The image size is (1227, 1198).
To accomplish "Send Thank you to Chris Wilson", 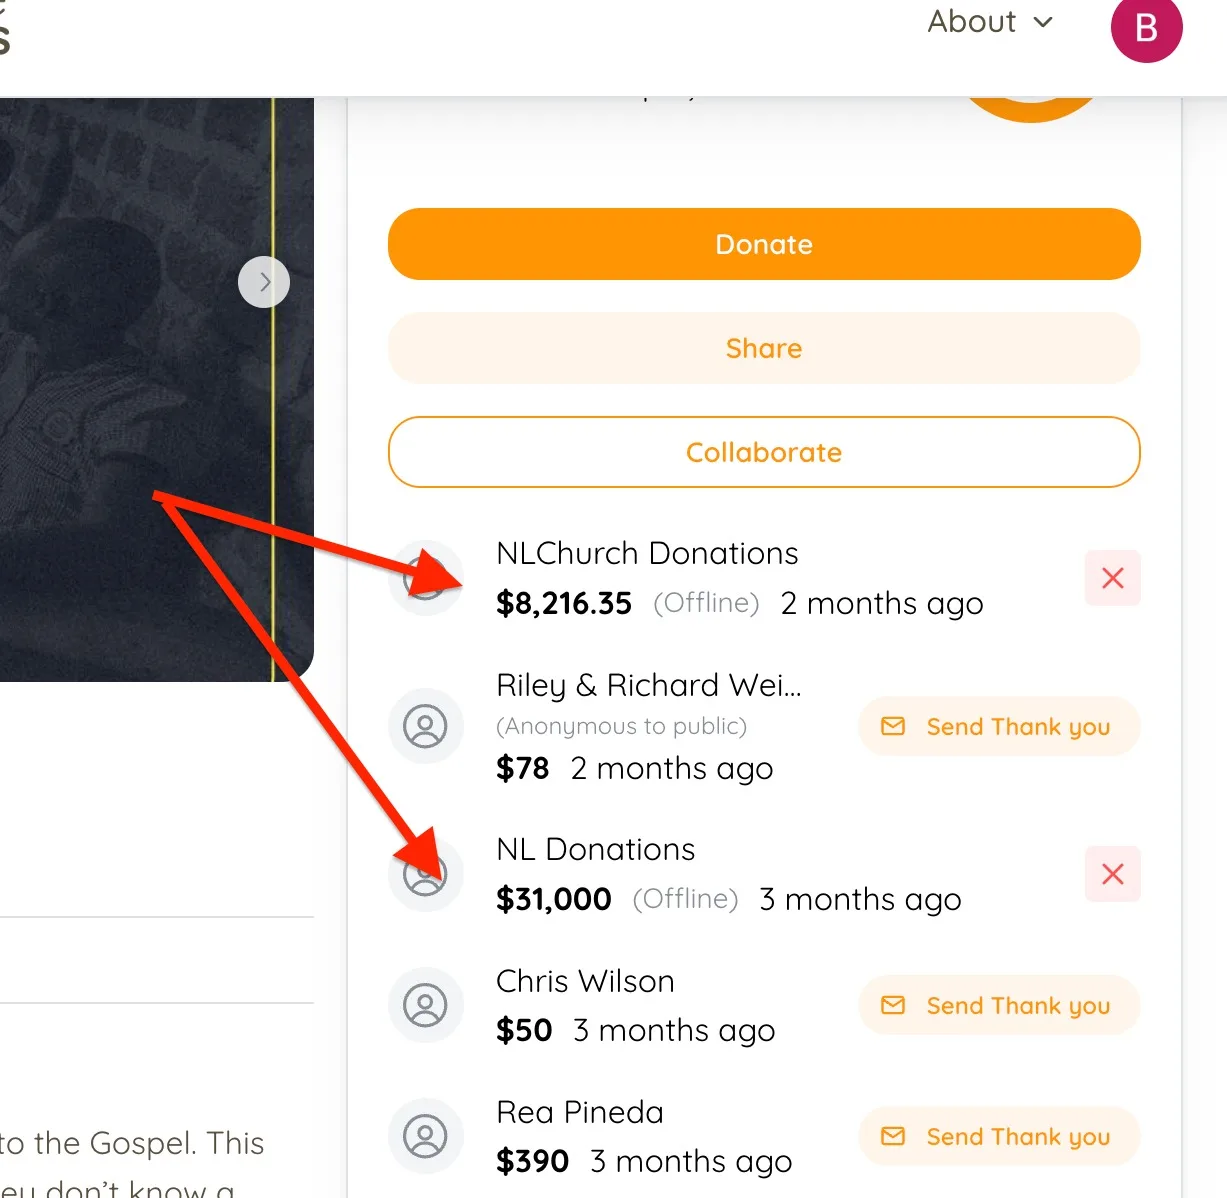I will pos(999,1005).
